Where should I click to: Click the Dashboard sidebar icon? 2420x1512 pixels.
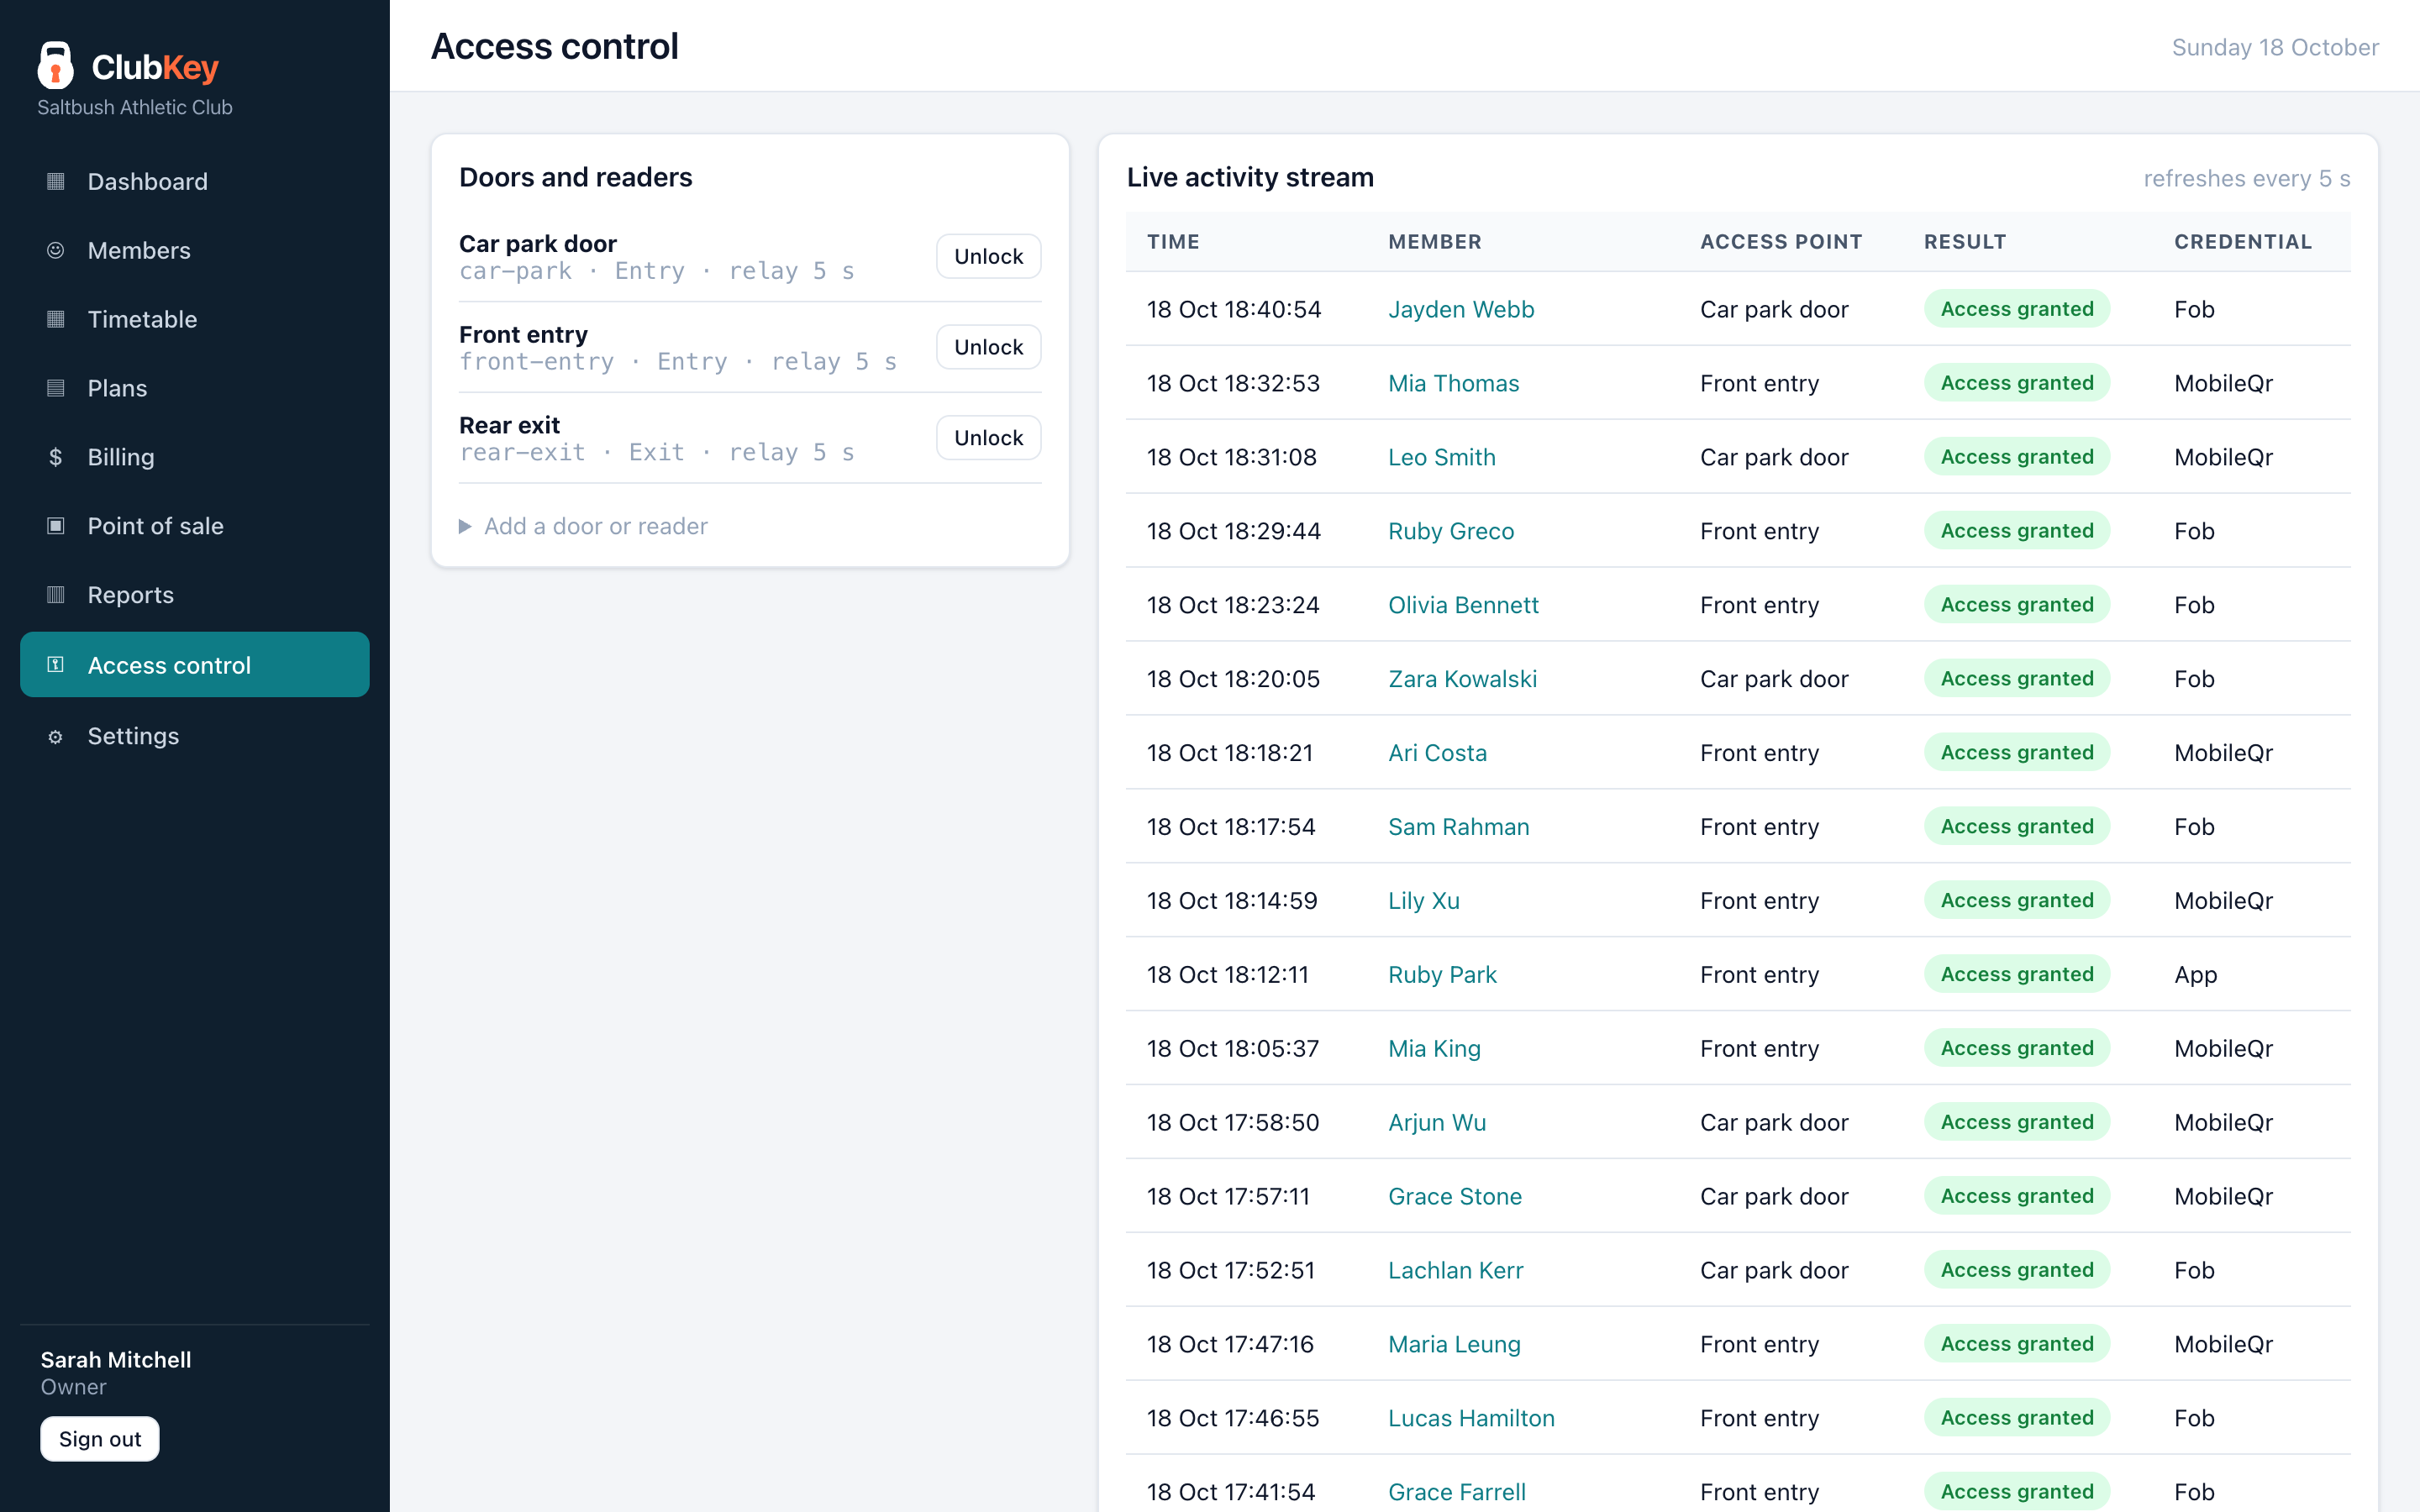click(x=56, y=181)
